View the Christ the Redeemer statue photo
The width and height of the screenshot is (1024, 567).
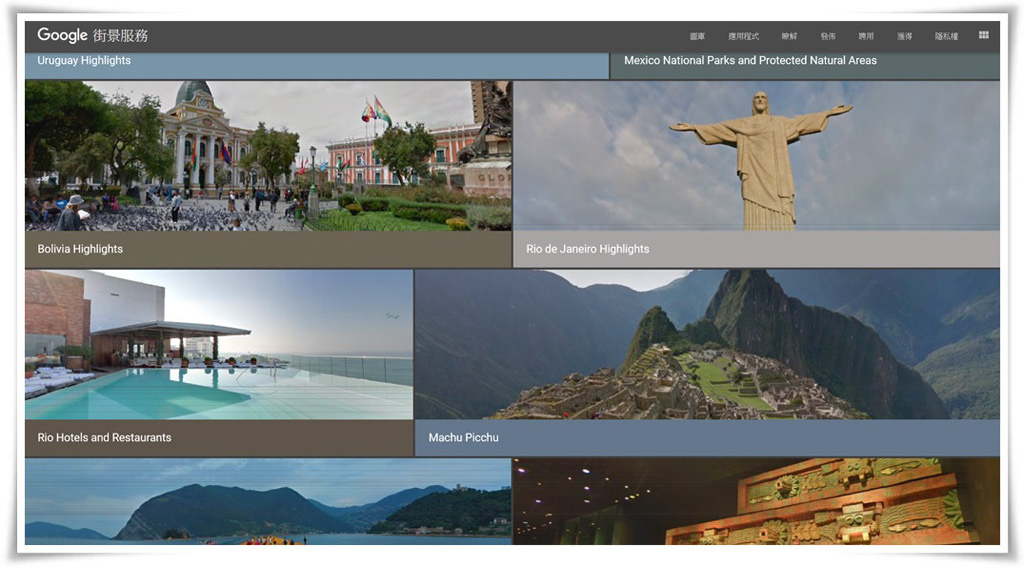pyautogui.click(x=756, y=155)
